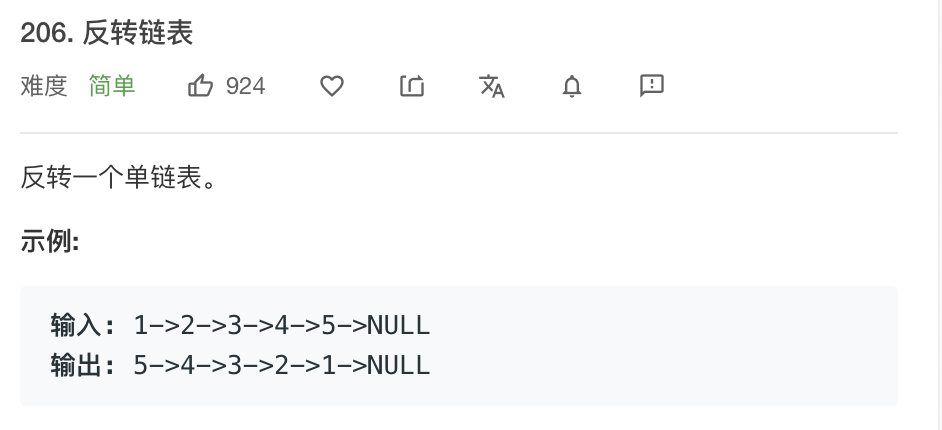Like the problem with thumbs-up icon

pyautogui.click(x=201, y=85)
